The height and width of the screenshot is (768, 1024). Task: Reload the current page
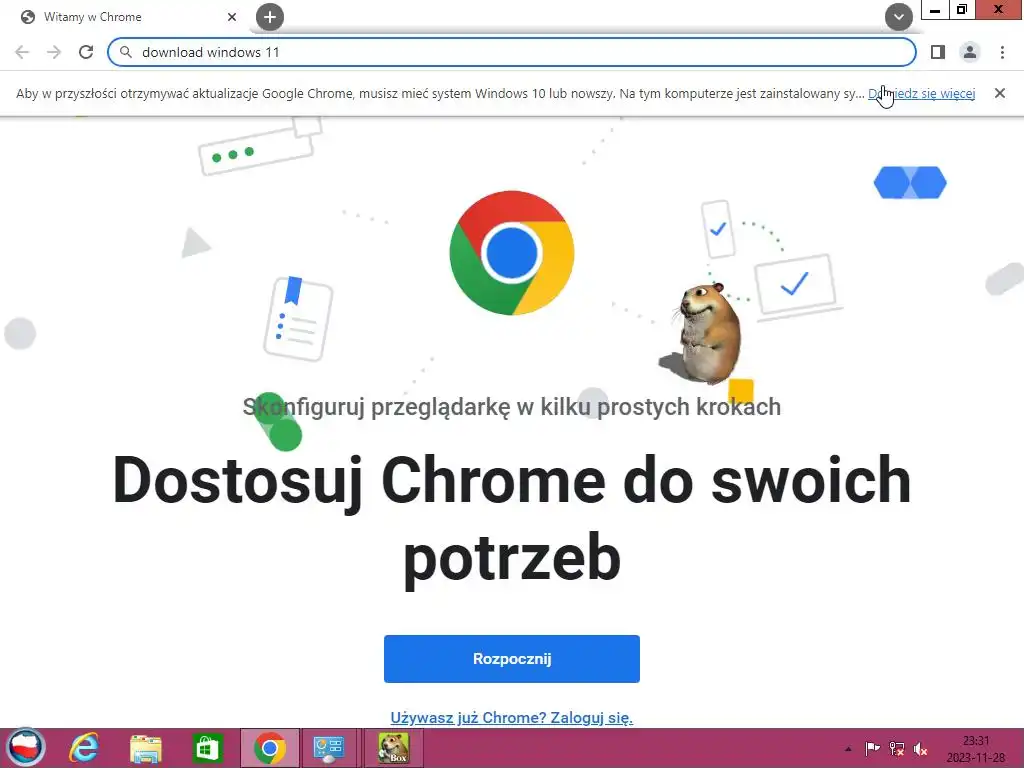coord(86,52)
